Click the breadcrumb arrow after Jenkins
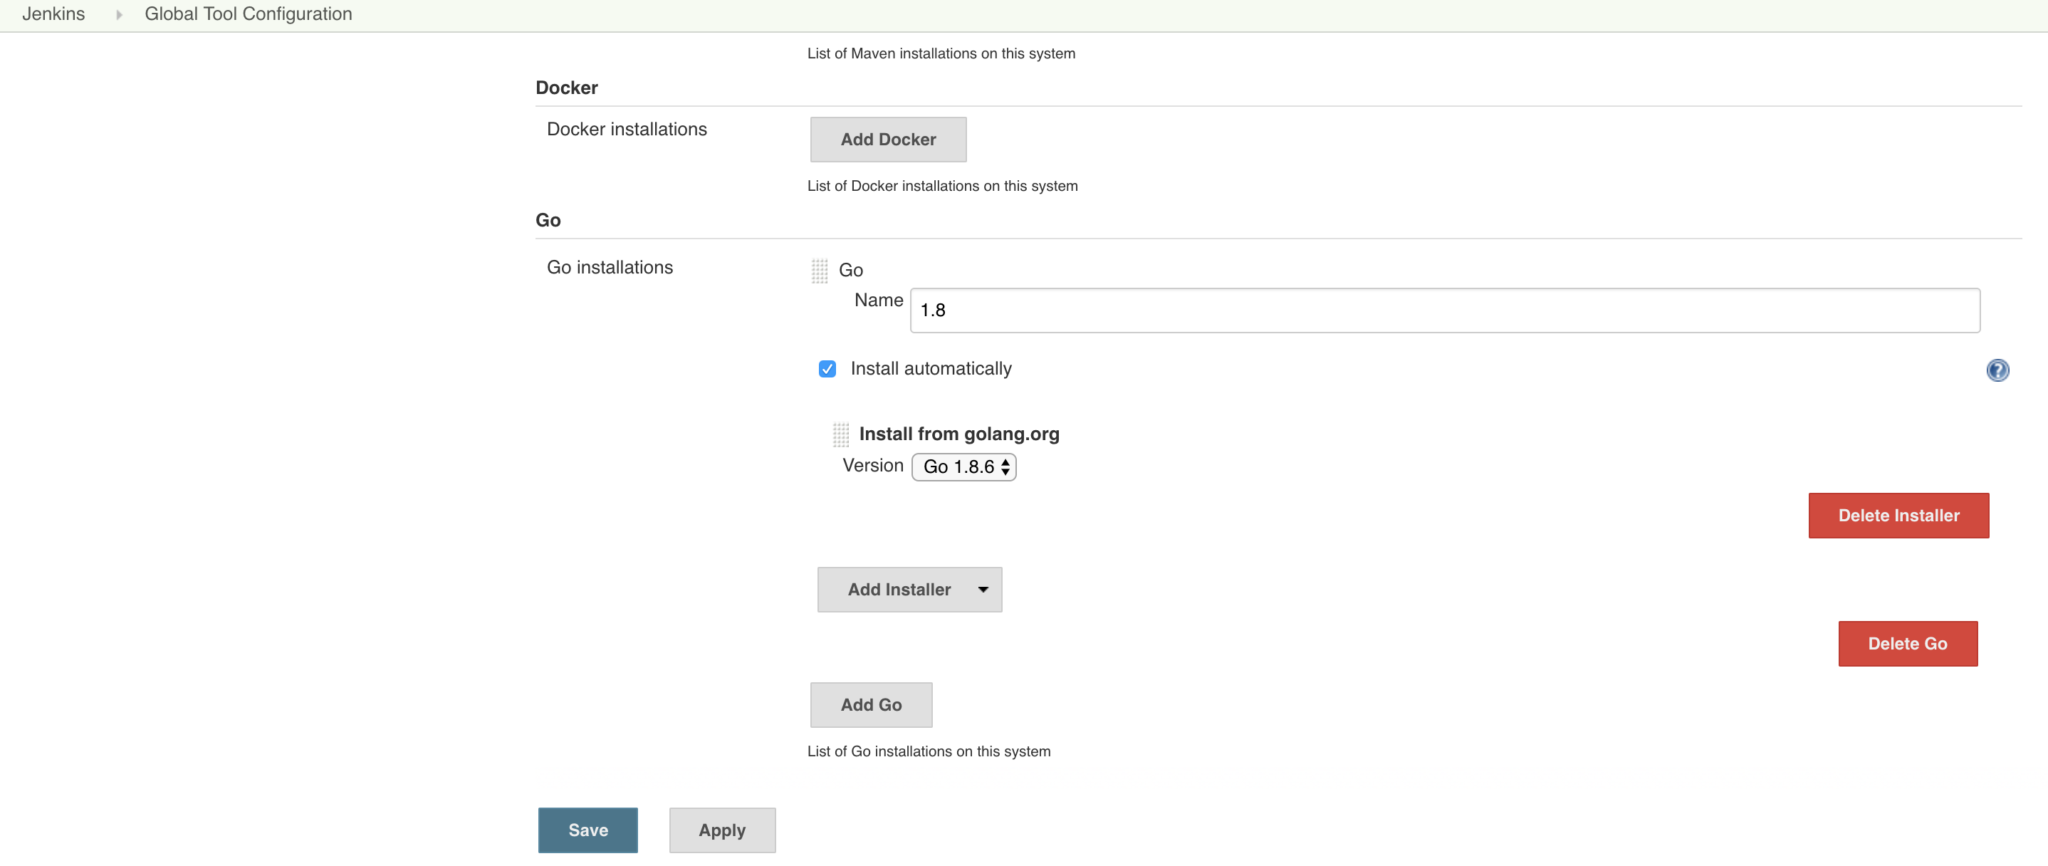This screenshot has height=866, width=2048. [x=119, y=15]
